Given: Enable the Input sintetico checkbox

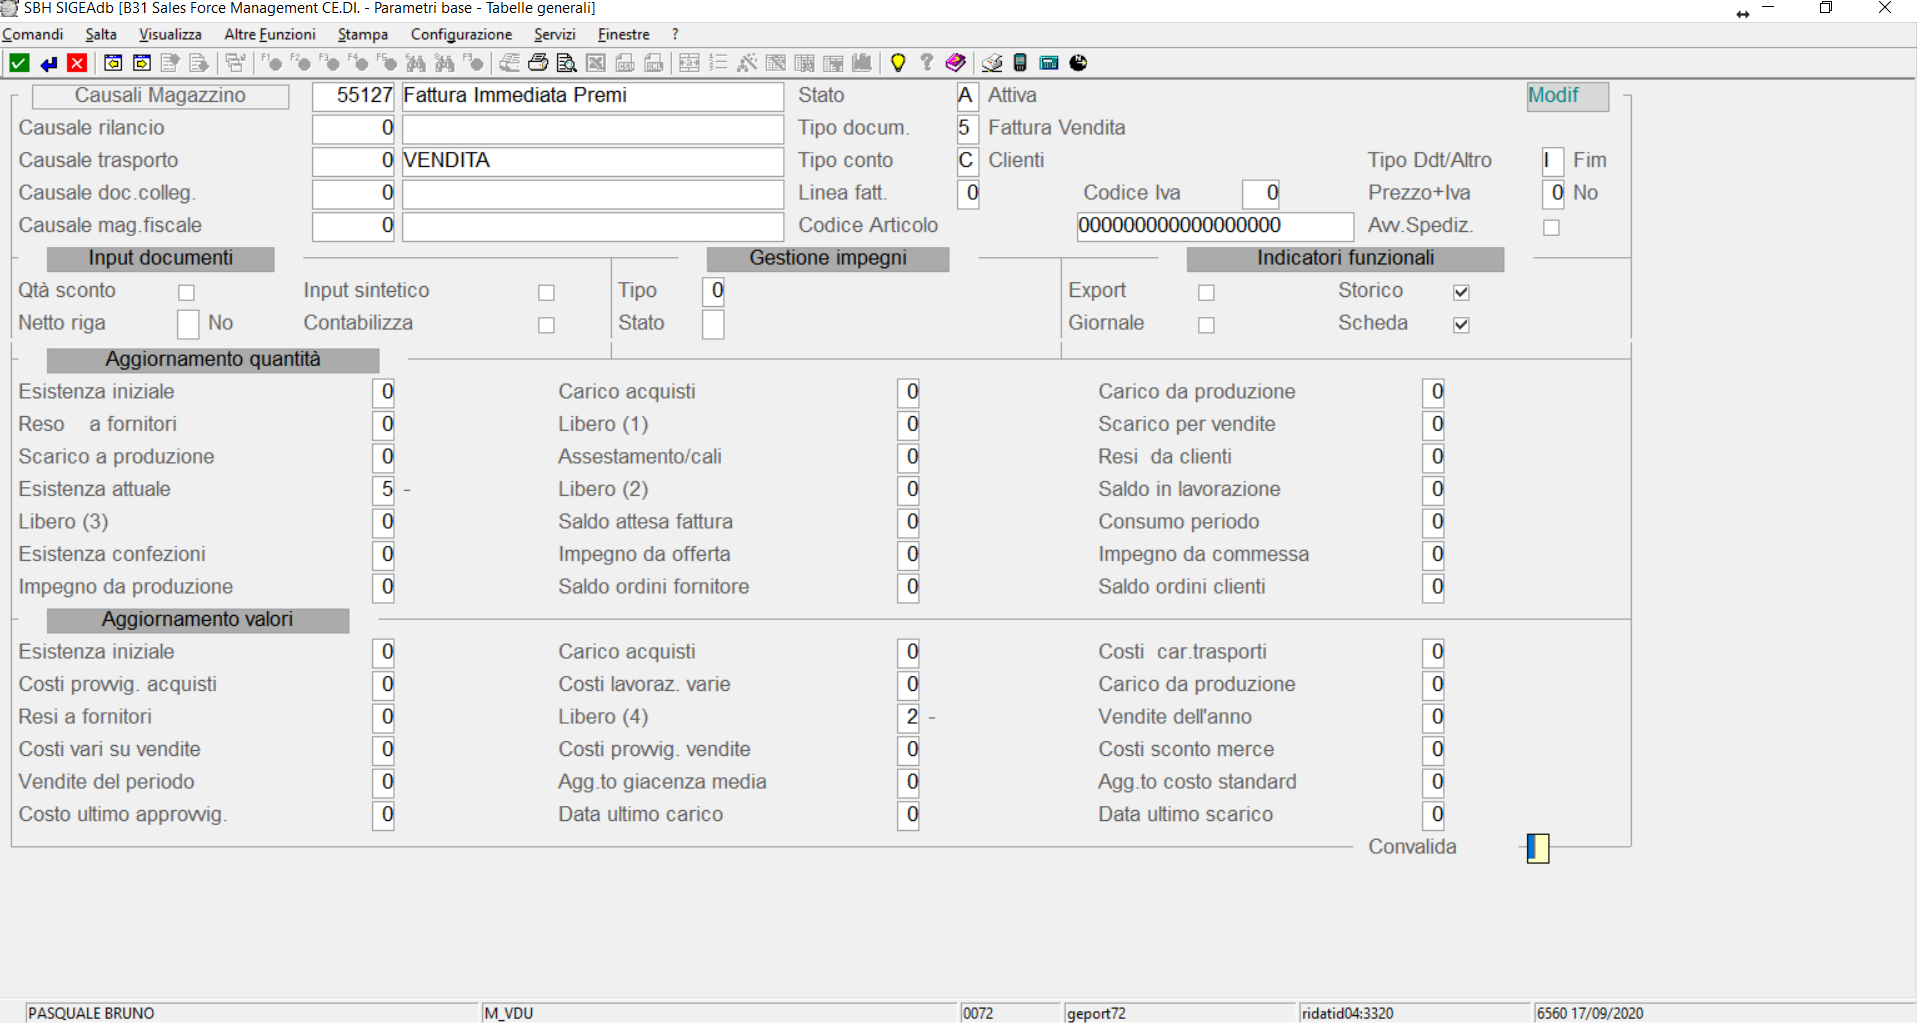Looking at the screenshot, I should pyautogui.click(x=546, y=292).
